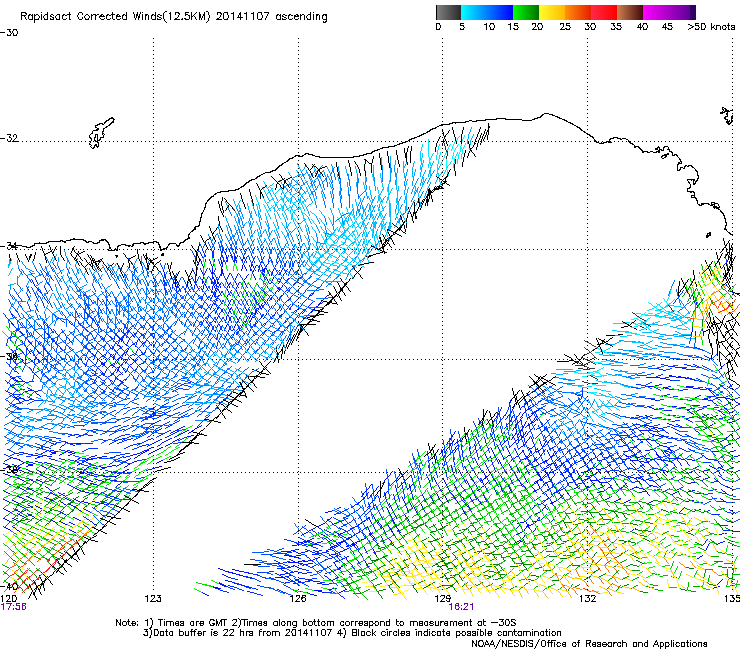Click the '126' longitude axis label

pyautogui.click(x=298, y=599)
